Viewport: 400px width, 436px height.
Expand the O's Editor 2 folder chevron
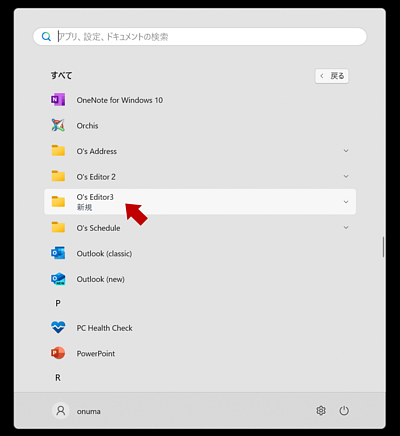(x=346, y=176)
